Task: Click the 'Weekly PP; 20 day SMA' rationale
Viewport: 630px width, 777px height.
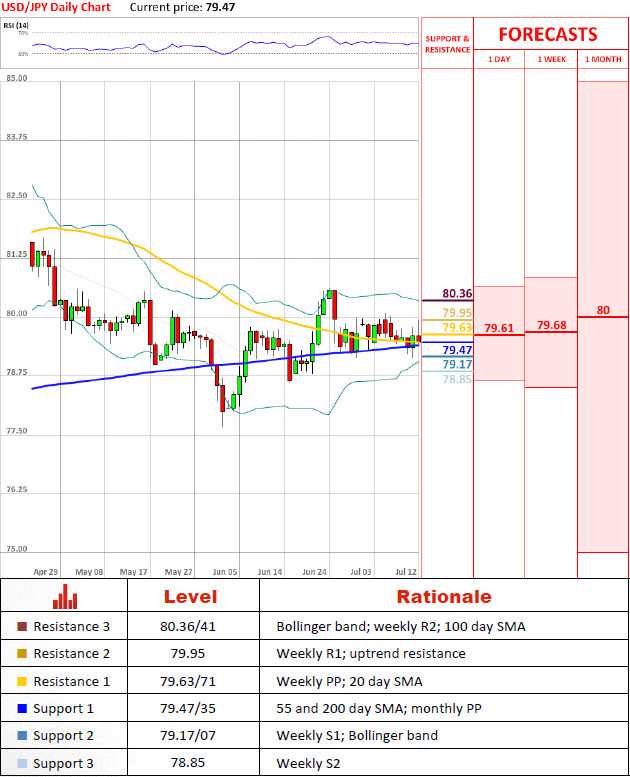Action: tap(349, 681)
